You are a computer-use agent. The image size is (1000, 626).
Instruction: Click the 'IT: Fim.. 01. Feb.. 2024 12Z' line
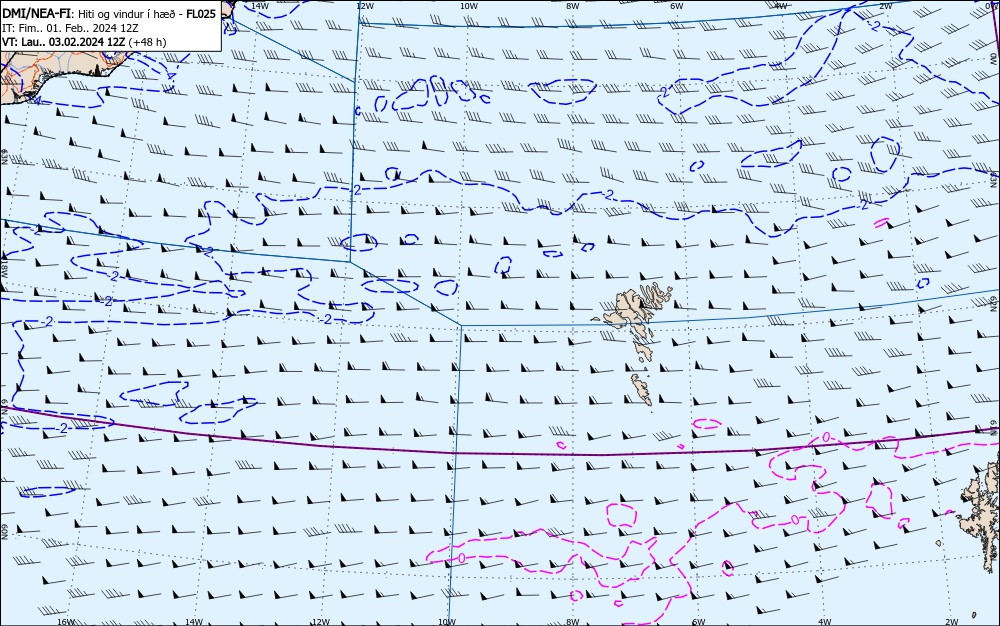[70, 28]
